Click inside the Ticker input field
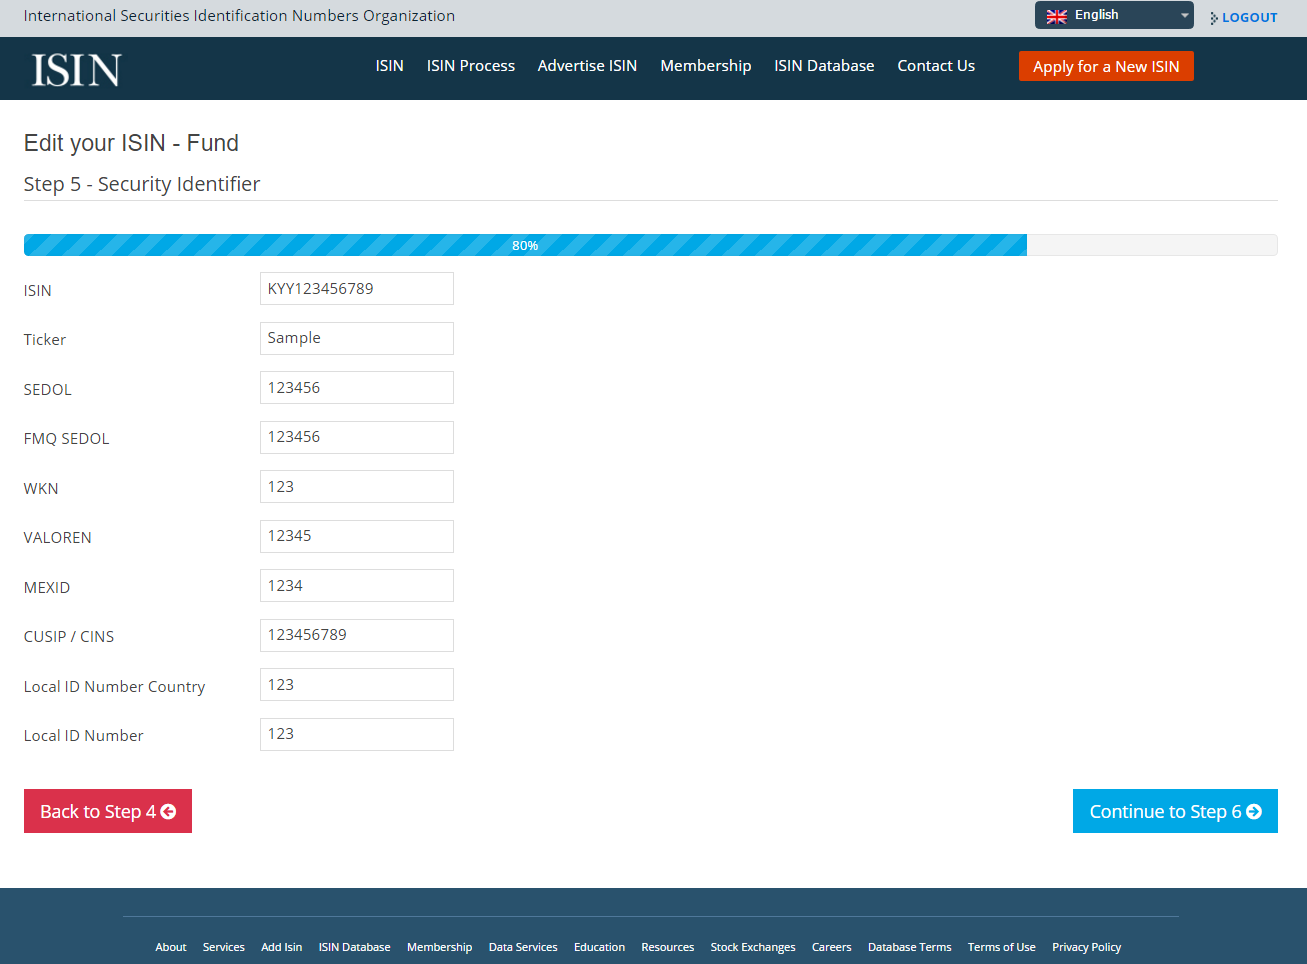The height and width of the screenshot is (964, 1307). (357, 338)
